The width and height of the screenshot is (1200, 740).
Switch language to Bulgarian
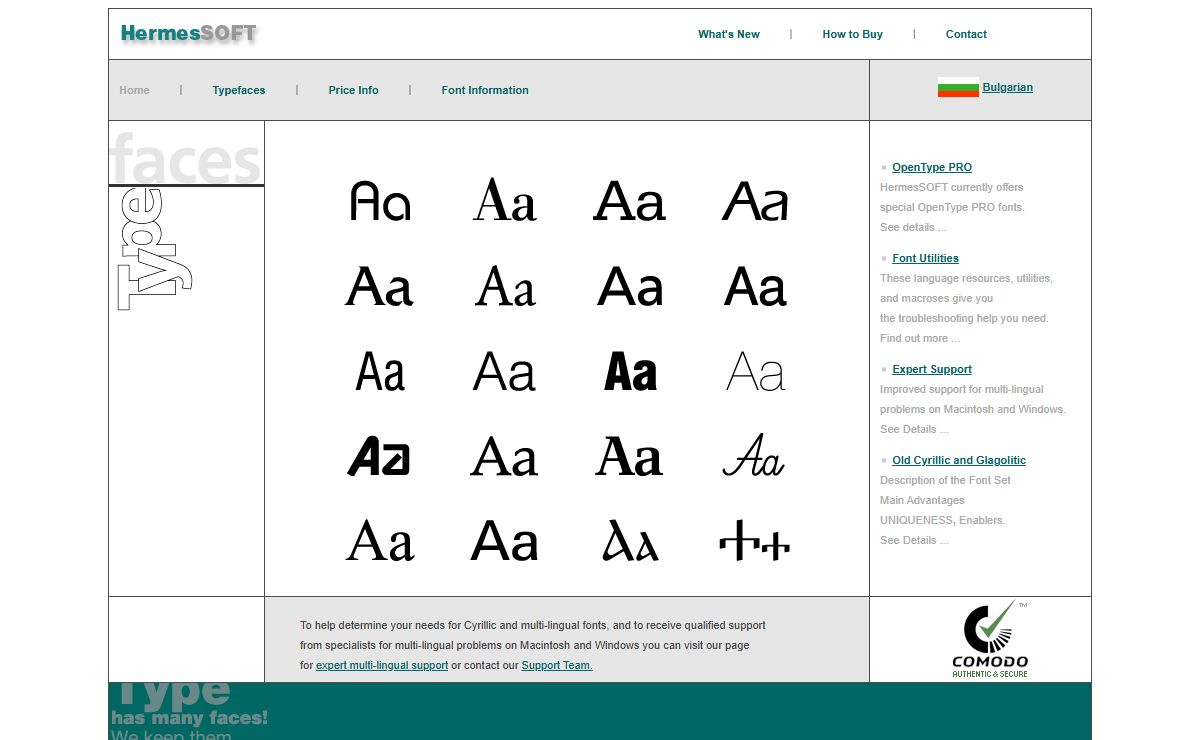click(x=1007, y=87)
